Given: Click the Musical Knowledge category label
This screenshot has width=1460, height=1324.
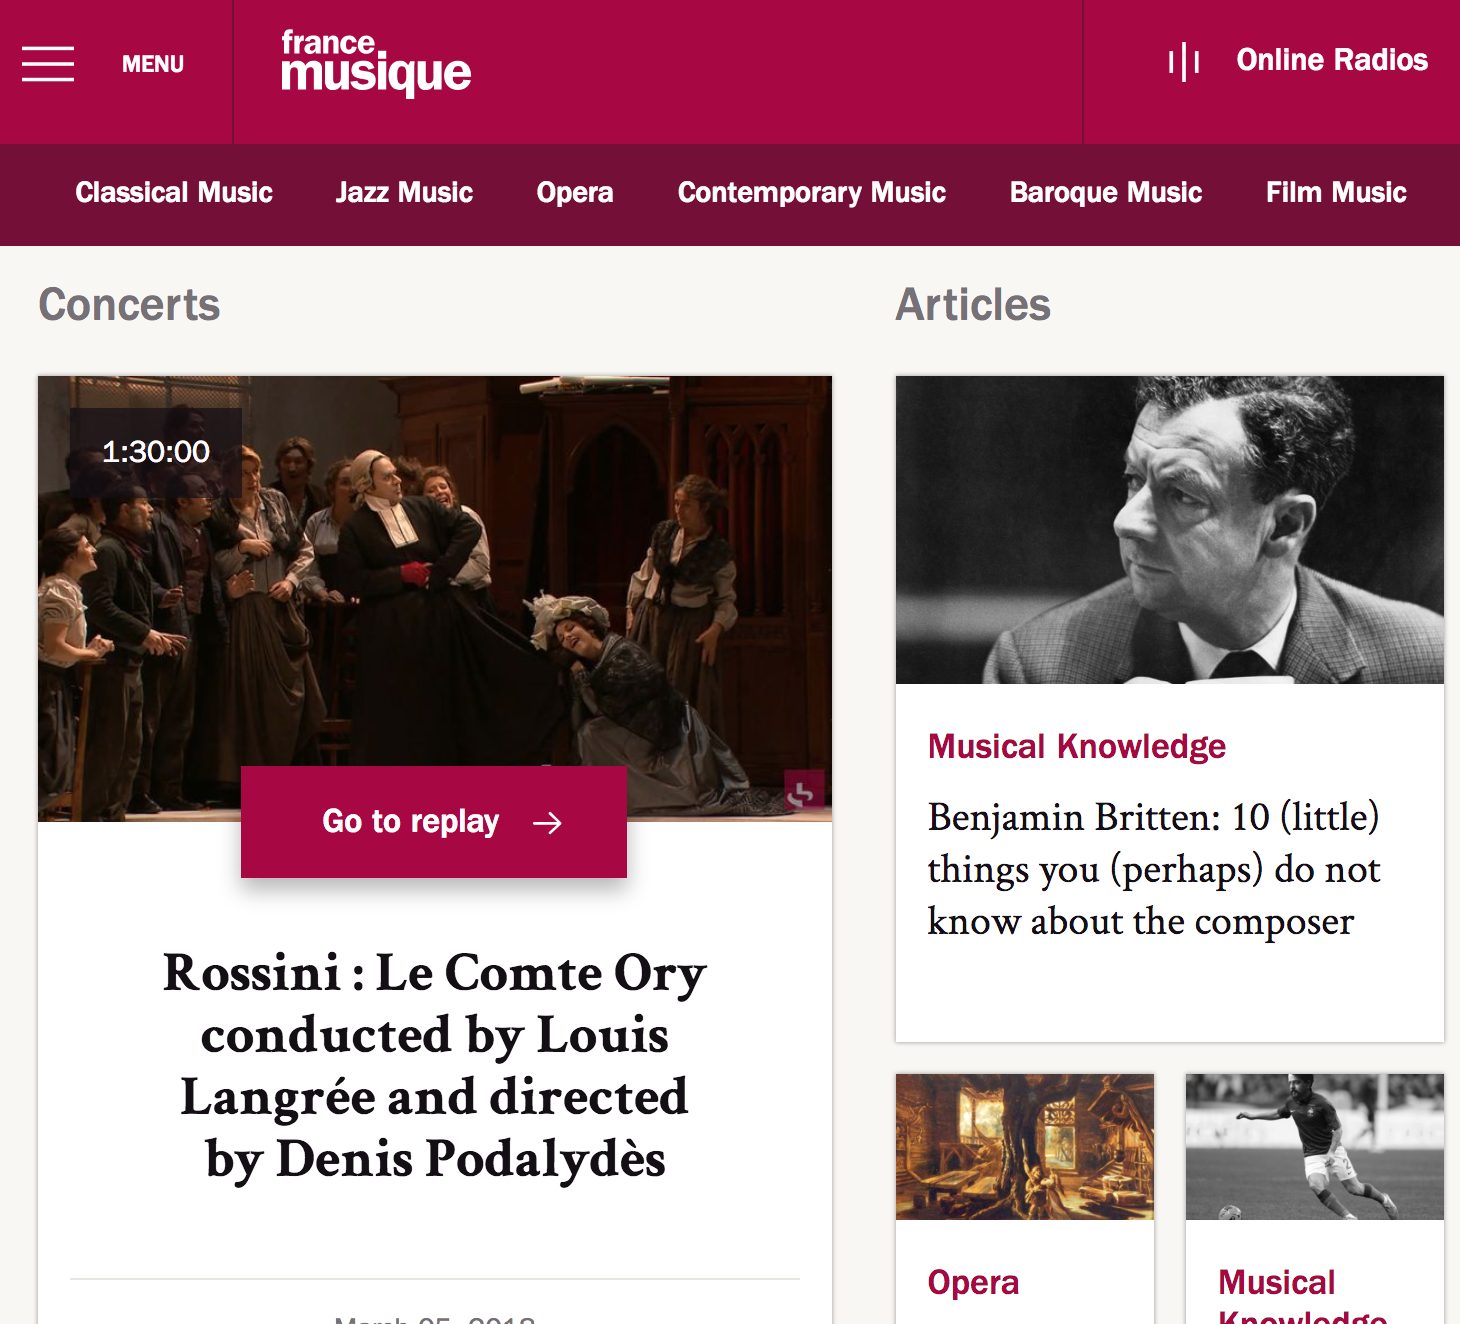Looking at the screenshot, I should click(1076, 747).
